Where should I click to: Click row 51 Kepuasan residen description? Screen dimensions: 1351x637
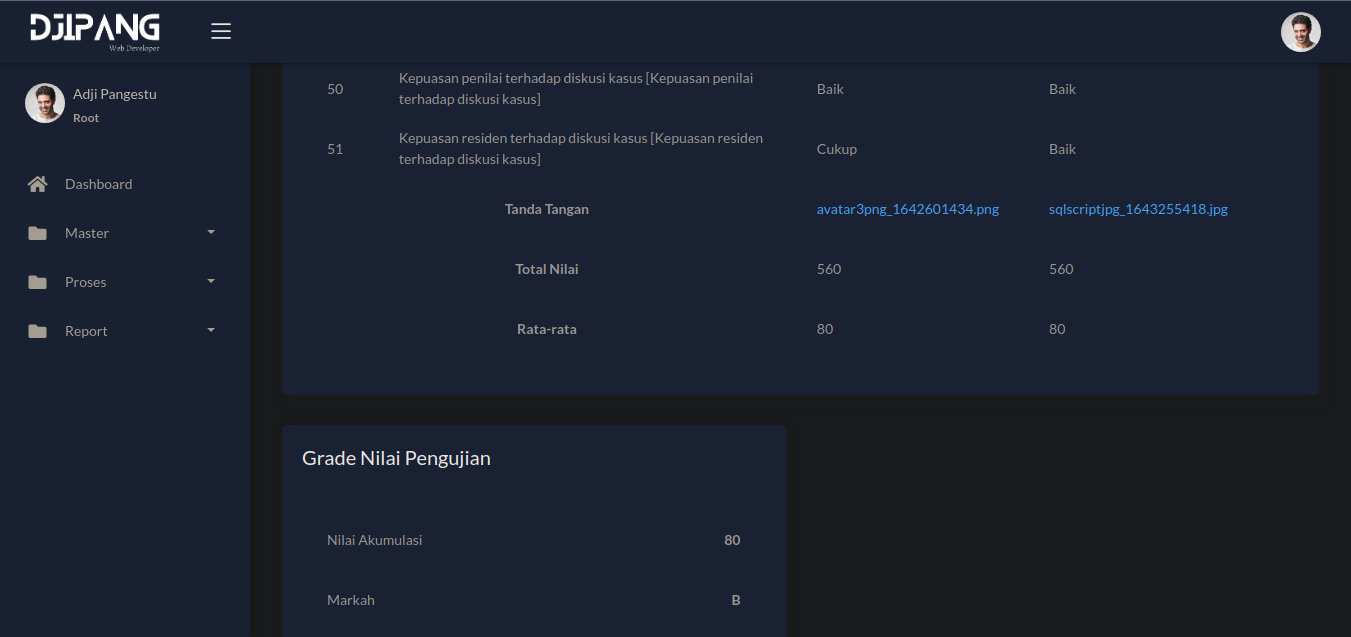(580, 149)
